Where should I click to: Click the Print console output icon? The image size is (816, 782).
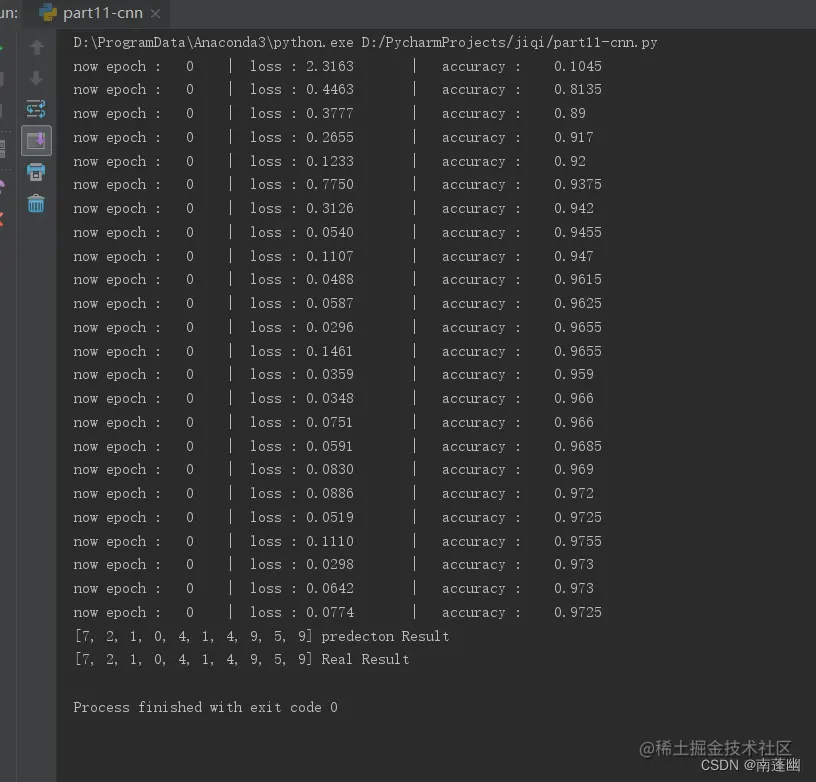pos(36,171)
